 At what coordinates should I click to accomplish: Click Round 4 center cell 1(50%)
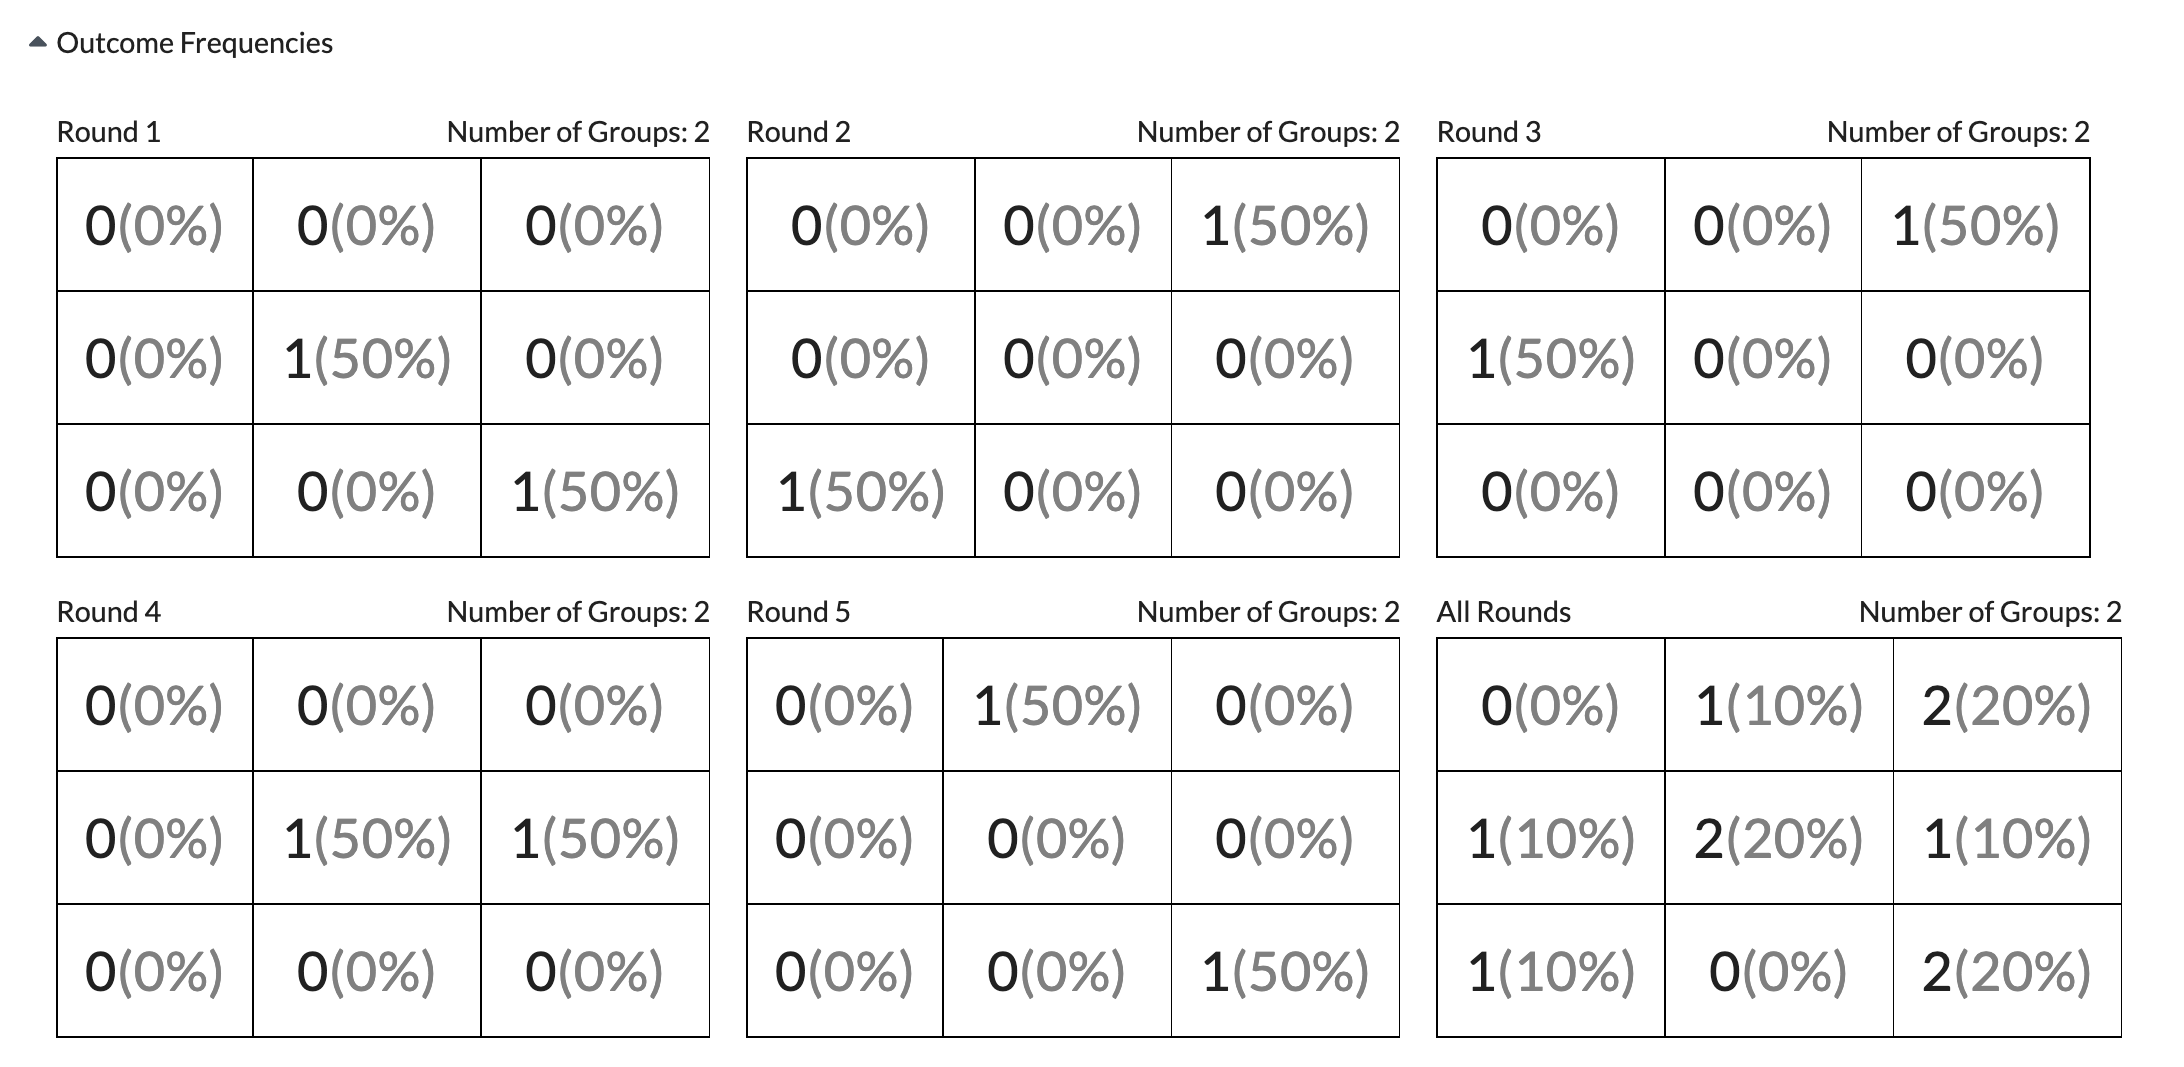pos(367,838)
